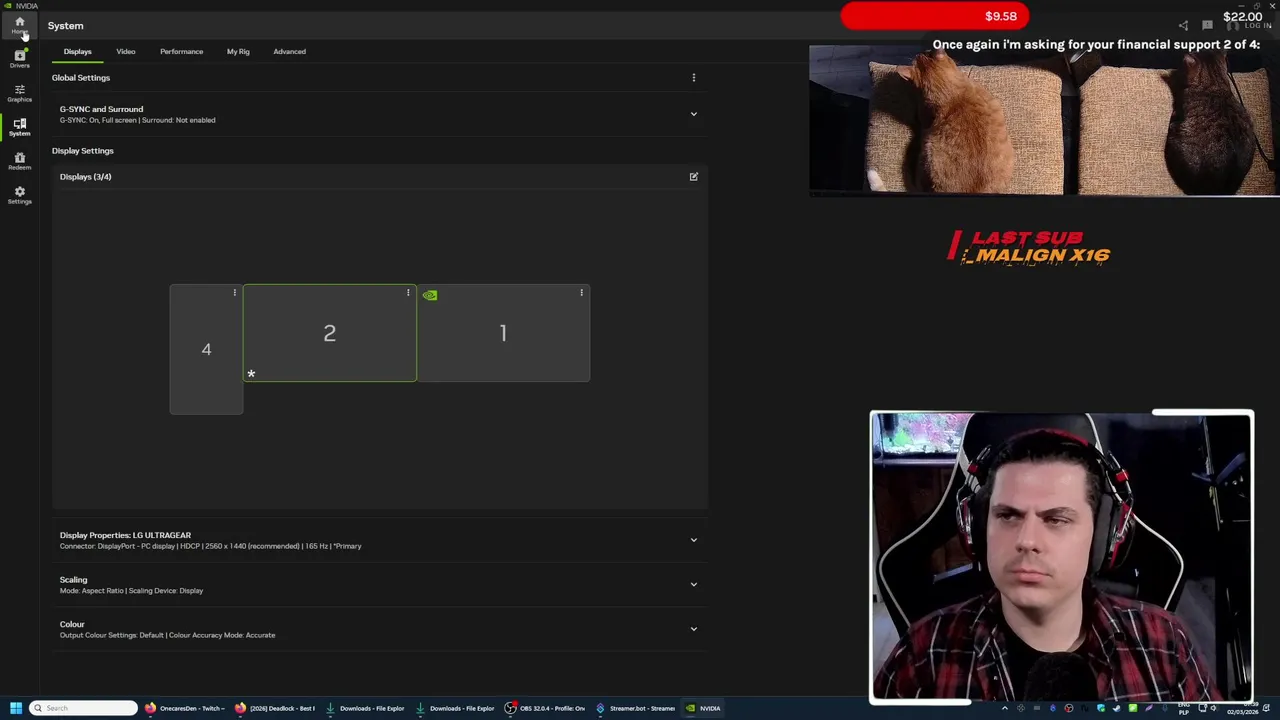Screen dimensions: 1280x720
Task: Select display 1 in the layout
Action: click(x=503, y=333)
